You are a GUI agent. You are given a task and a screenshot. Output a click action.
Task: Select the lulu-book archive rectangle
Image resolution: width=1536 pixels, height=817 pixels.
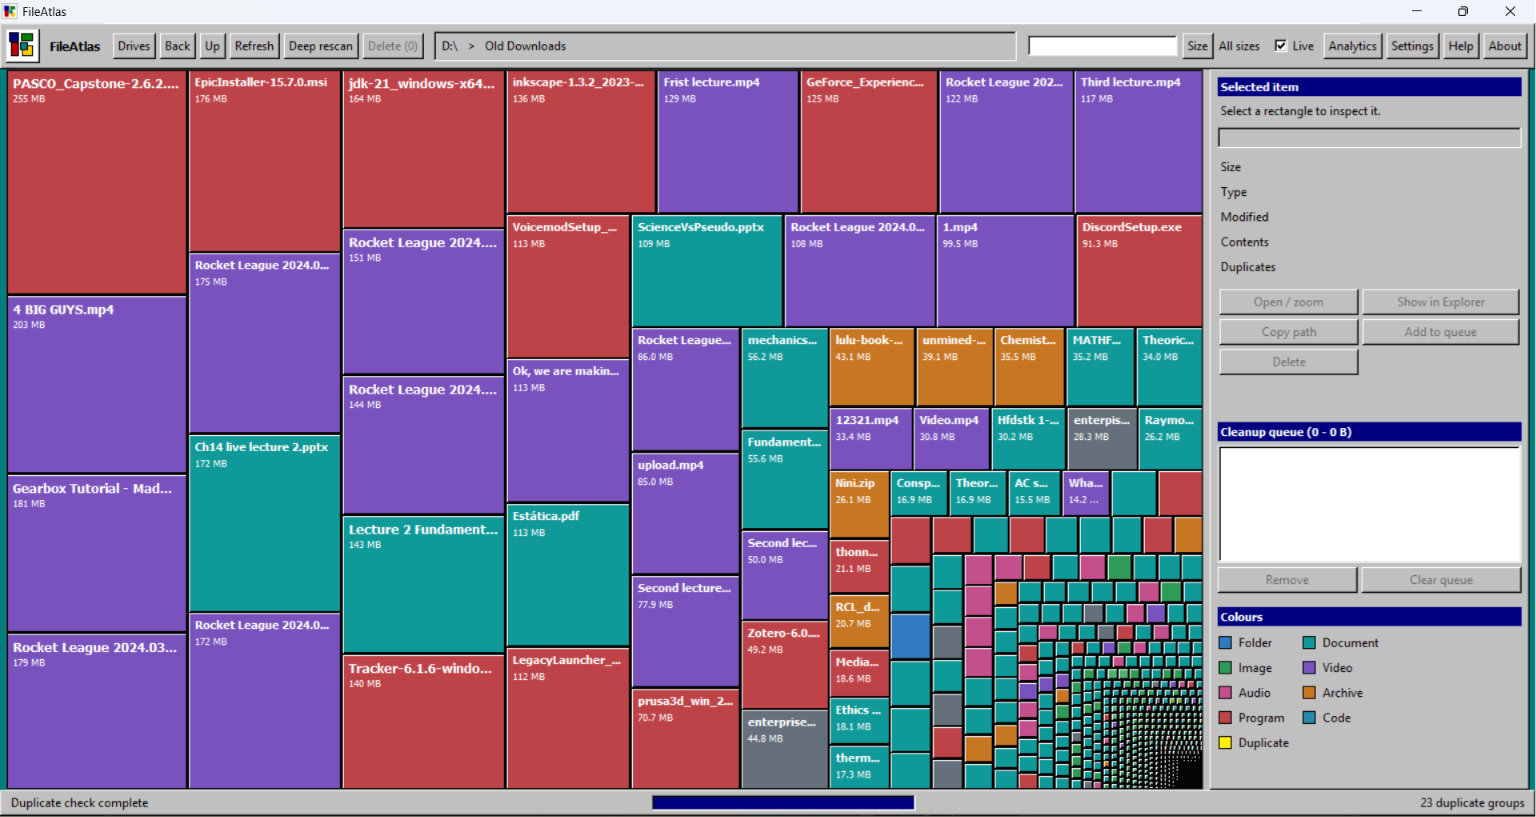pyautogui.click(x=872, y=367)
